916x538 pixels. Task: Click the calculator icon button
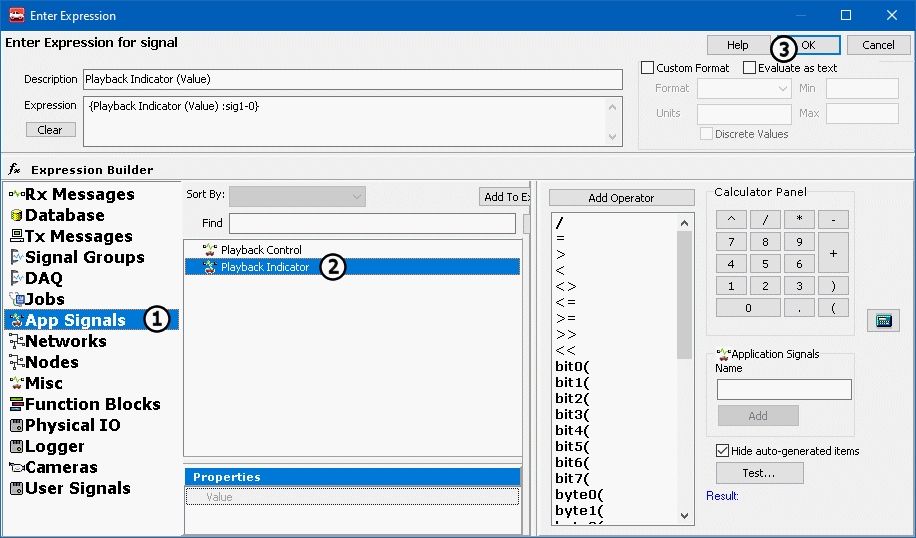click(x=883, y=320)
